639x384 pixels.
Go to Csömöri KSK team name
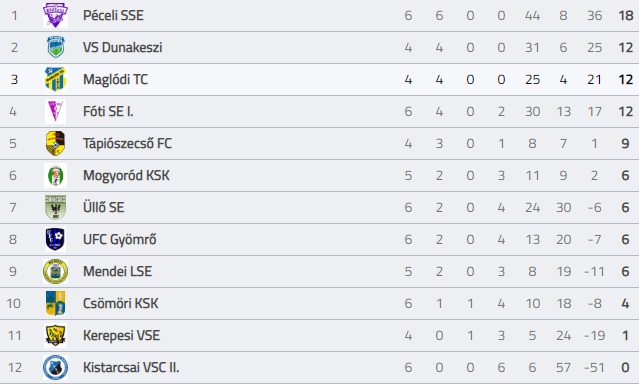tap(121, 303)
